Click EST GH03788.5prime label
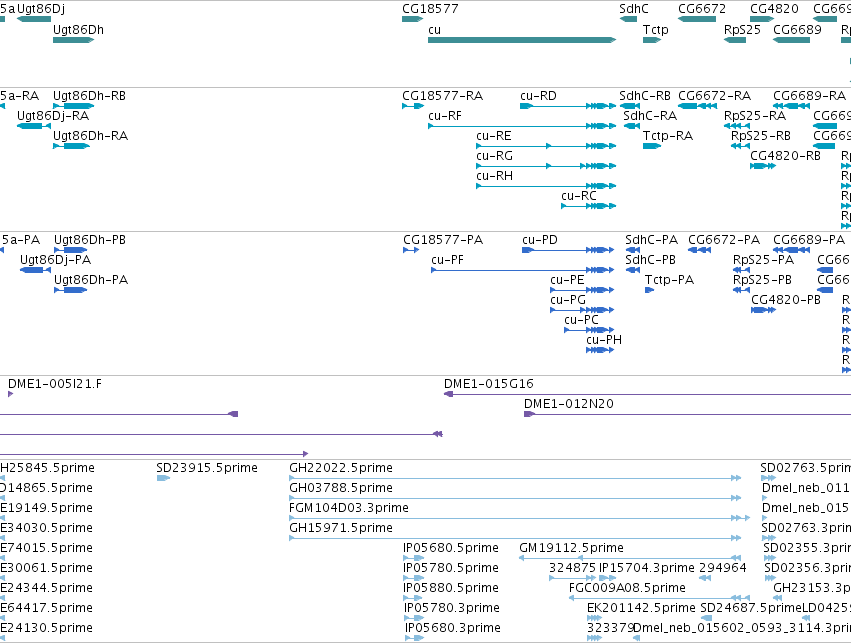 pos(340,488)
